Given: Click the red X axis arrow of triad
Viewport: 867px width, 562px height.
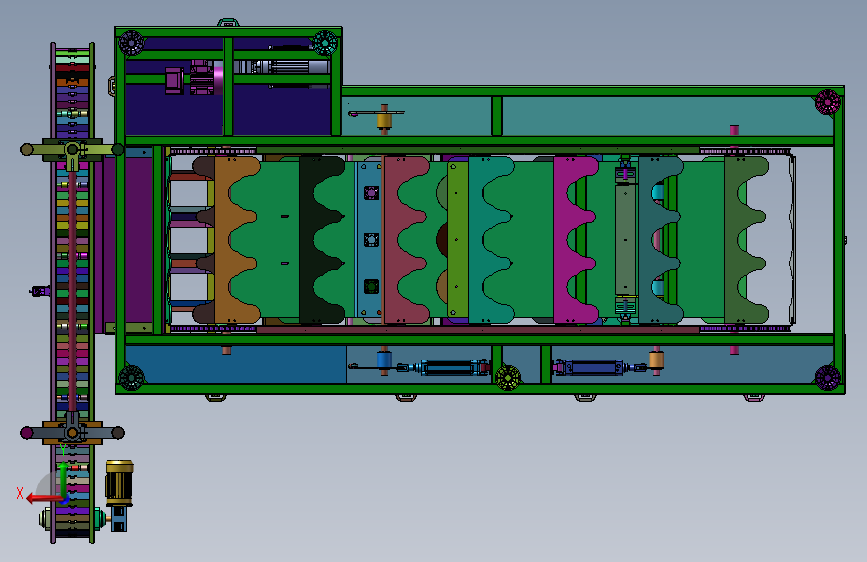Looking at the screenshot, I should pos(44,499).
